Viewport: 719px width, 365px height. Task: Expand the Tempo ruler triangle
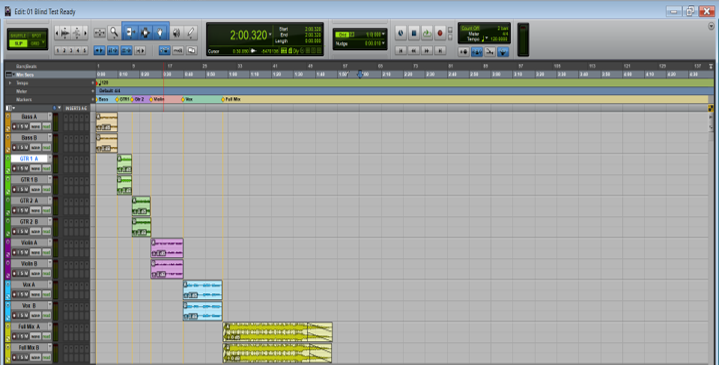(x=10, y=83)
